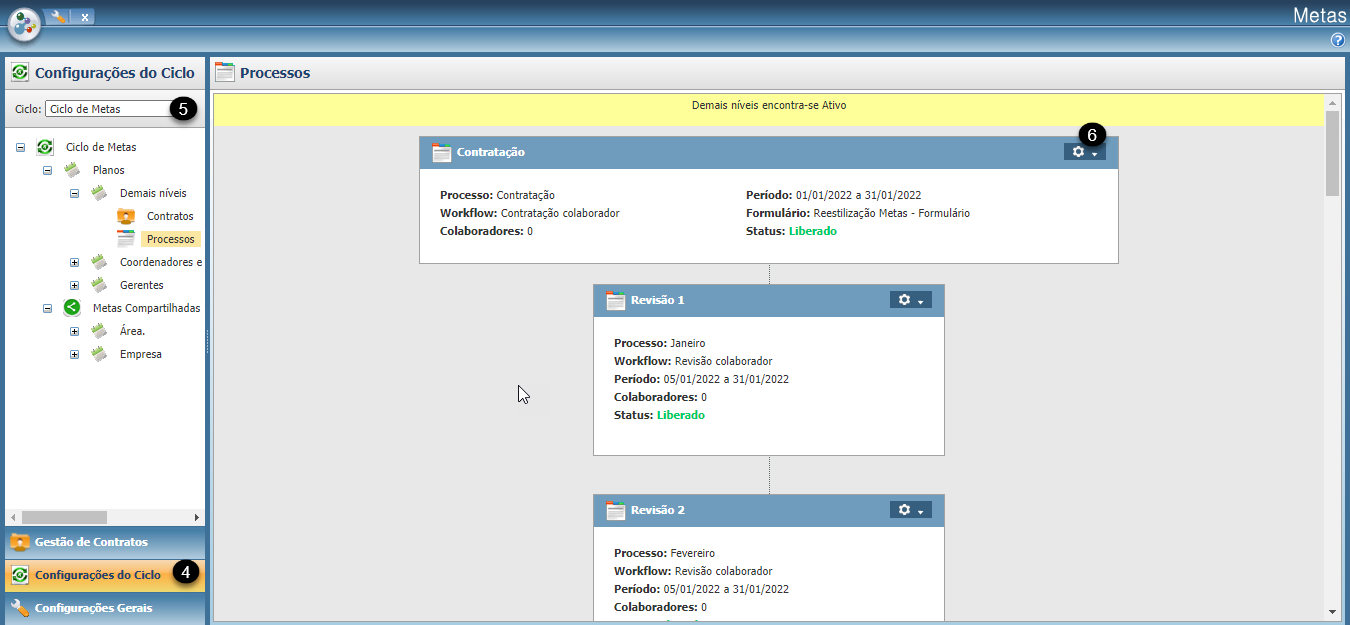Viewport: 1350px width, 625px height.
Task: Click the Coordenadores node icon
Action: pyautogui.click(x=99, y=262)
